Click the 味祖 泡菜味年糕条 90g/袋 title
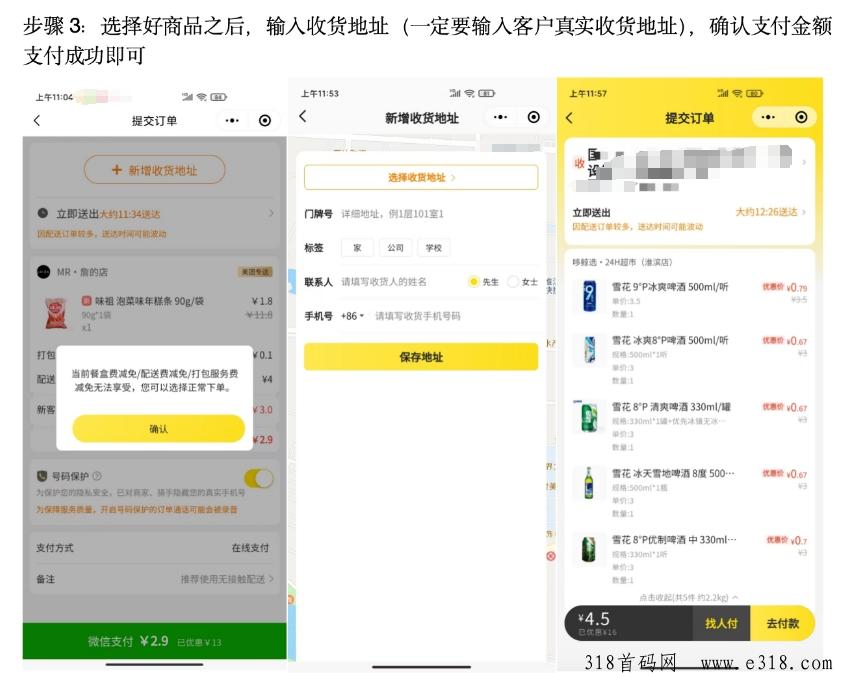Viewport: 845px width, 673px height. [x=149, y=301]
